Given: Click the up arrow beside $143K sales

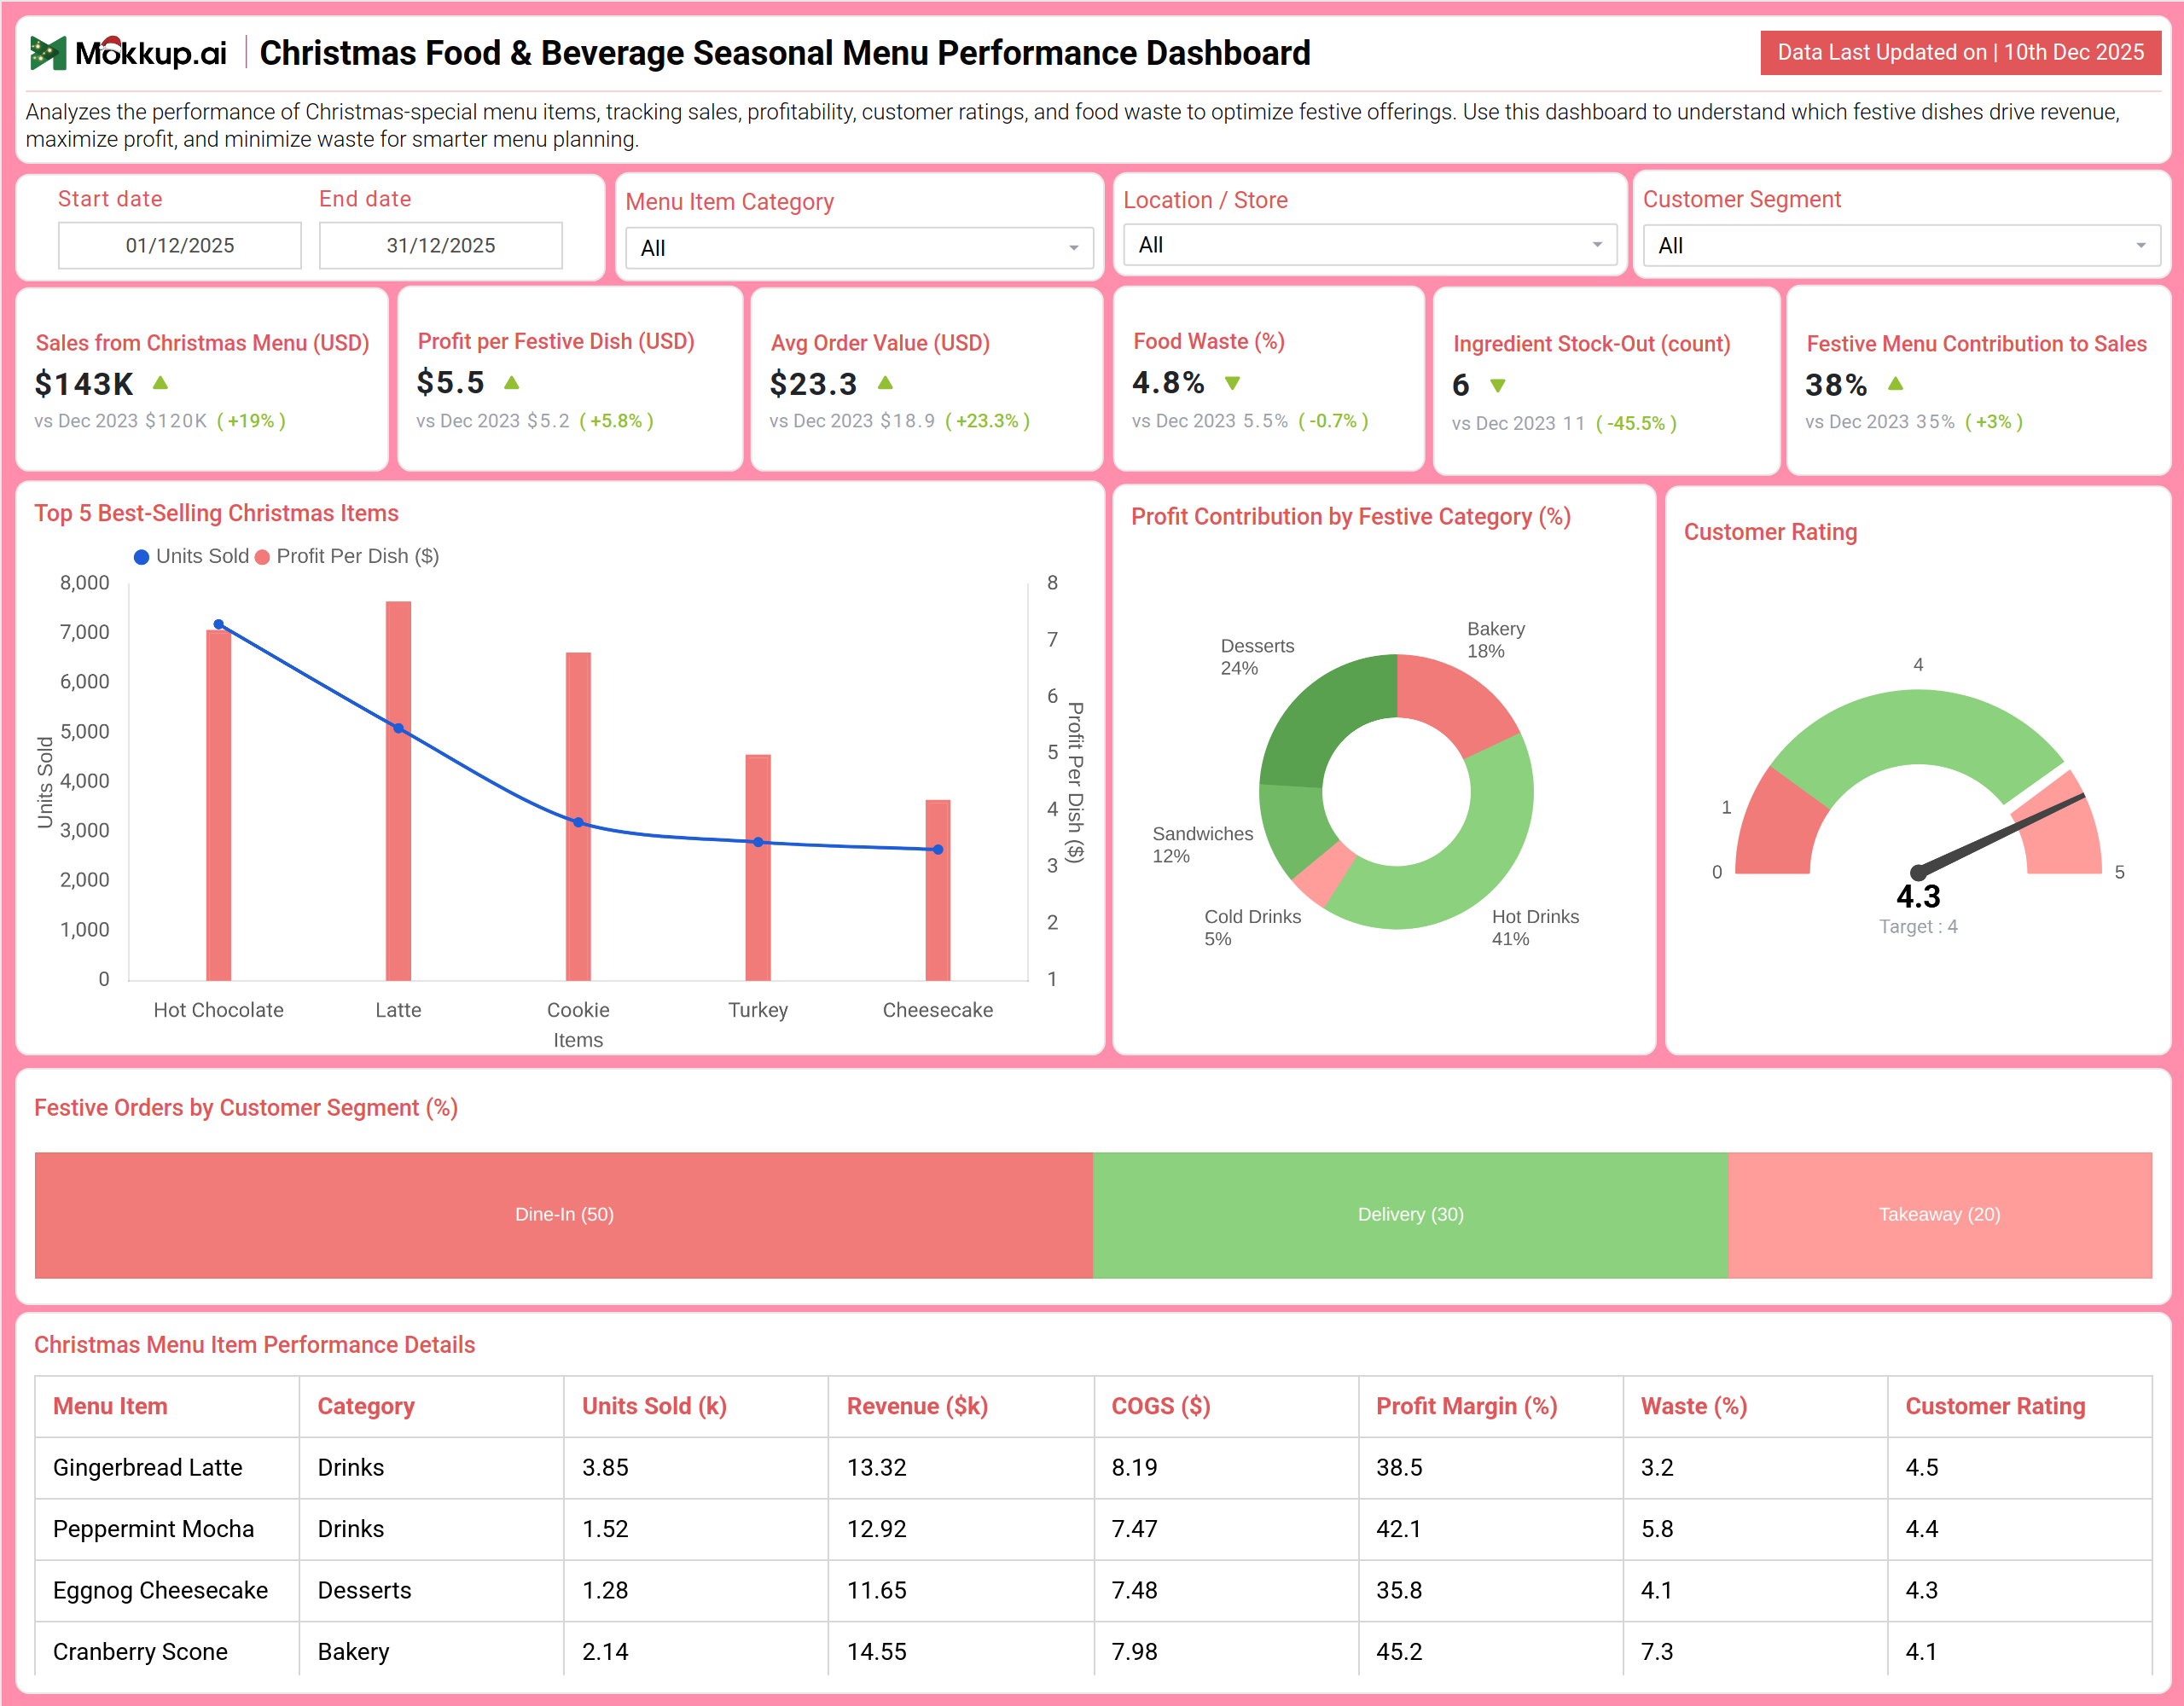Looking at the screenshot, I should click(160, 383).
